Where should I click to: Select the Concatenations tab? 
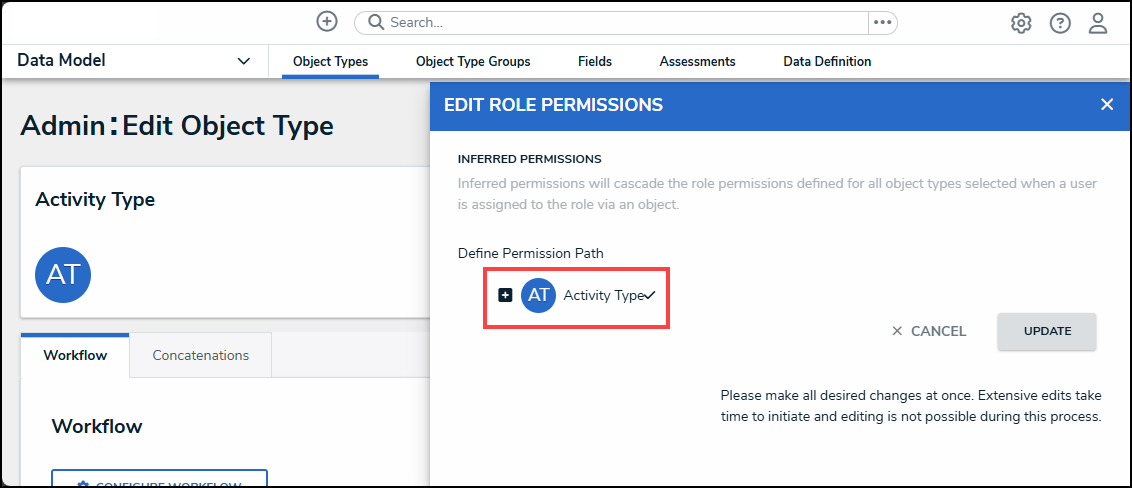[201, 355]
